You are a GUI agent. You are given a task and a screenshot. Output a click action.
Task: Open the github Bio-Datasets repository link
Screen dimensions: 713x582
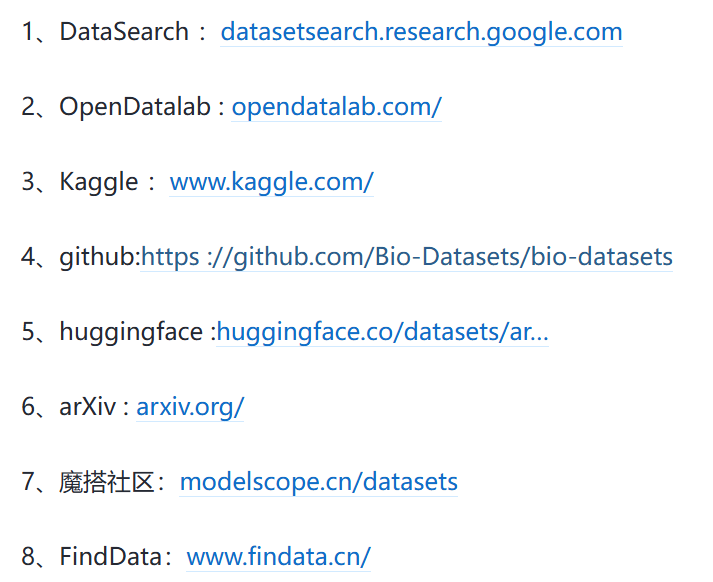click(x=407, y=257)
